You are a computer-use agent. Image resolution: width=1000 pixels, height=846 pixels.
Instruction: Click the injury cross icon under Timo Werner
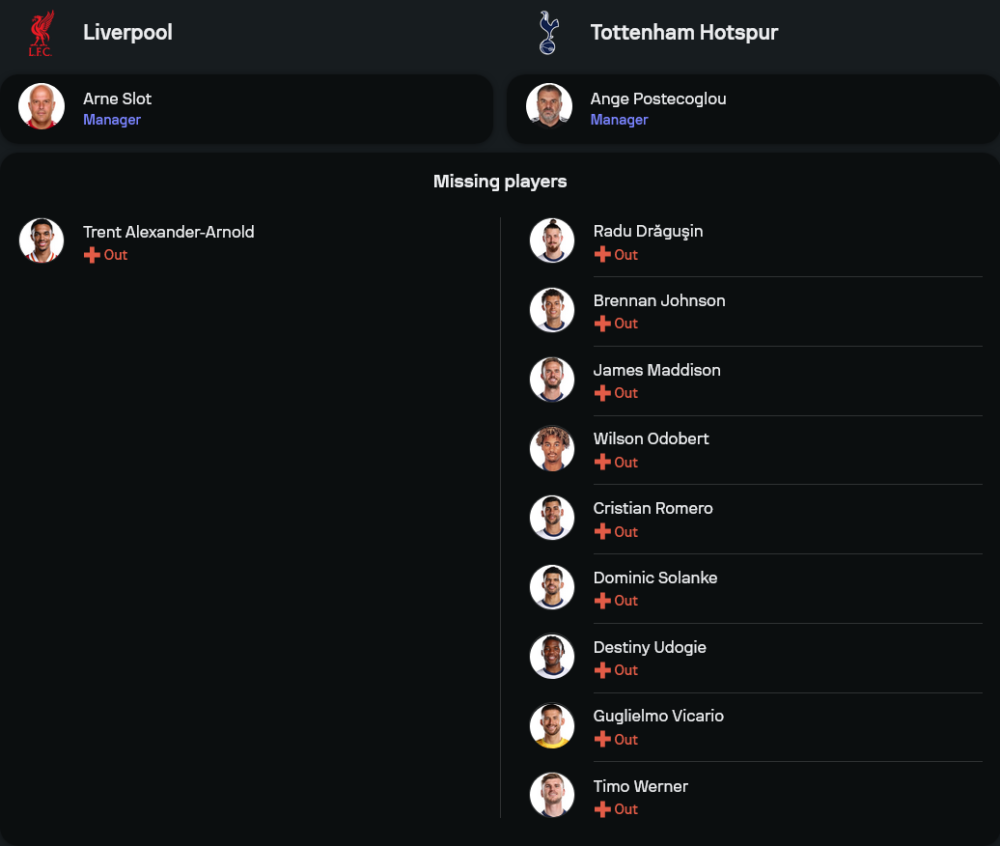(x=602, y=809)
